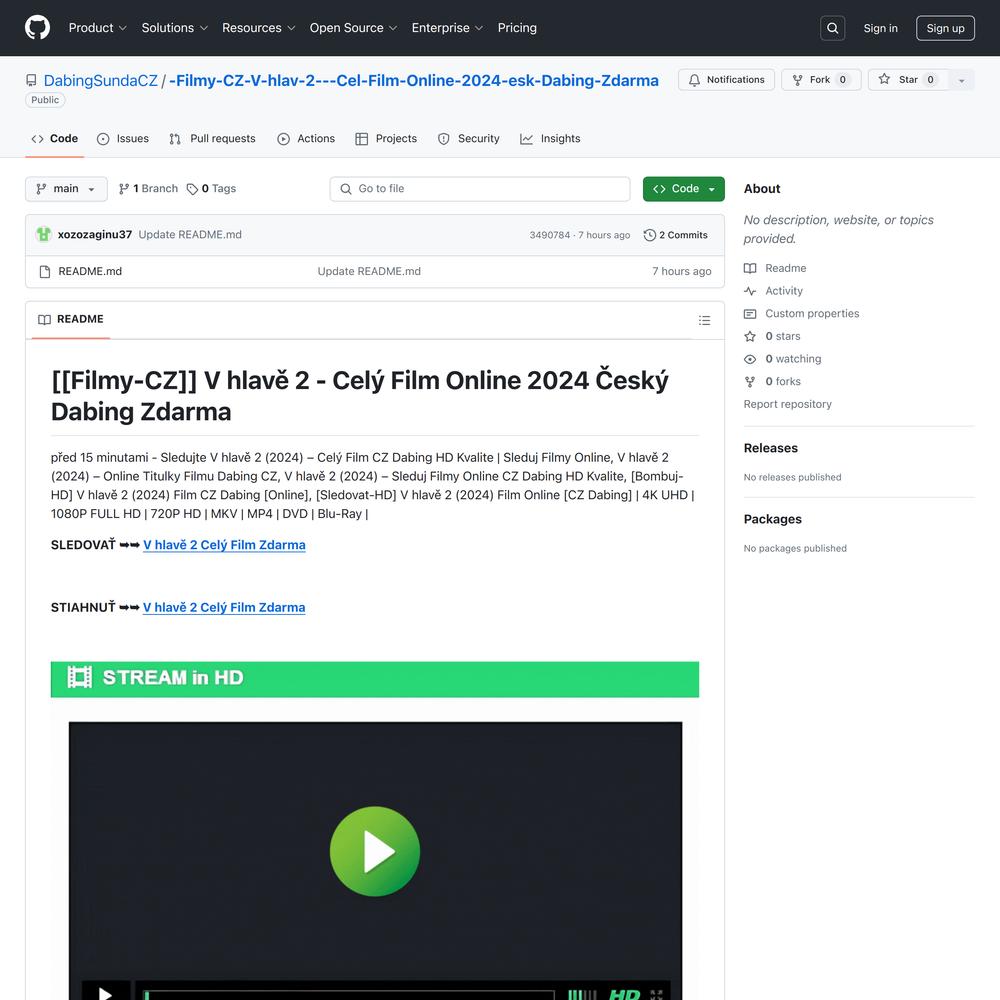Switch to the Issues tab
The width and height of the screenshot is (1000, 1000).
click(122, 138)
